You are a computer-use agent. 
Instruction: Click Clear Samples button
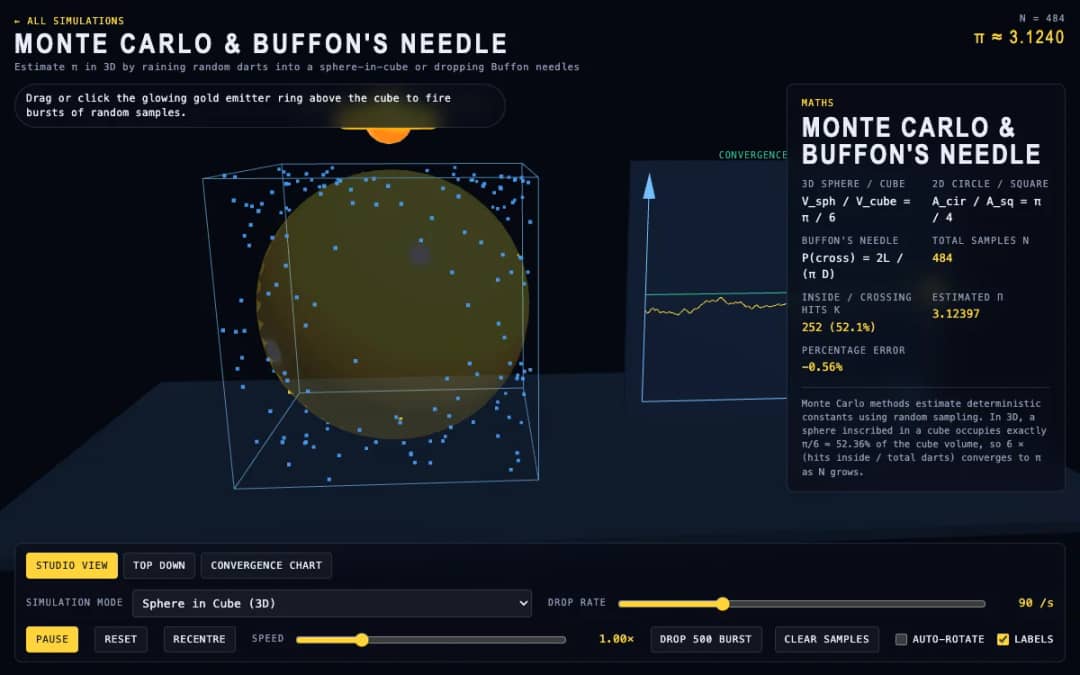click(x=827, y=639)
